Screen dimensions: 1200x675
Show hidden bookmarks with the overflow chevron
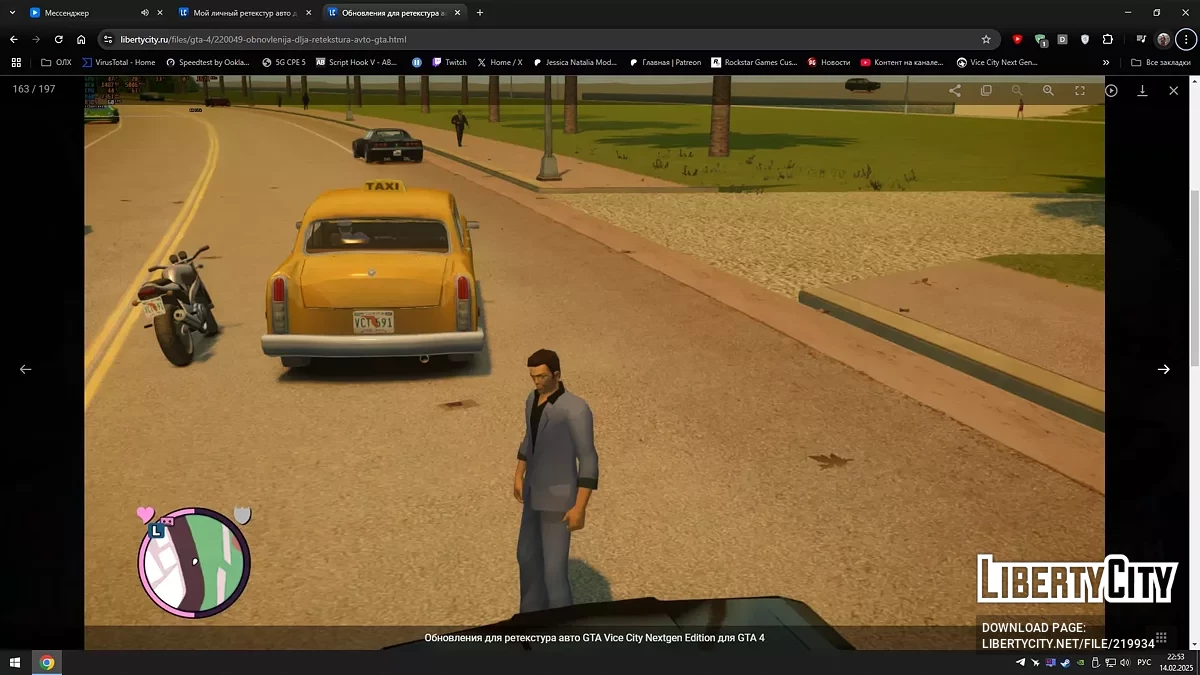pyautogui.click(x=1106, y=62)
